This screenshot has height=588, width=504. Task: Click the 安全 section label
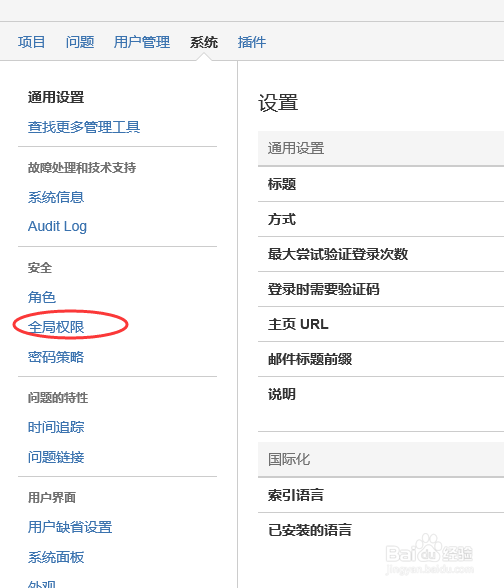coord(40,268)
